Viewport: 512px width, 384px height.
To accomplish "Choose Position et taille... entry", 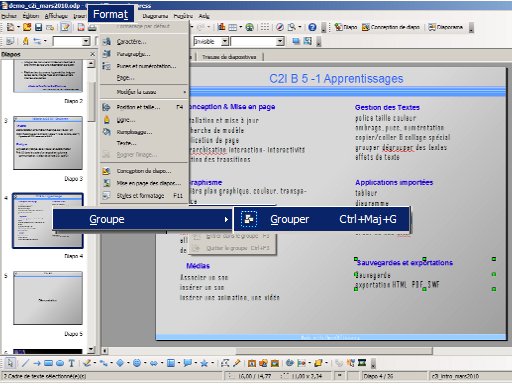I will (x=144, y=107).
